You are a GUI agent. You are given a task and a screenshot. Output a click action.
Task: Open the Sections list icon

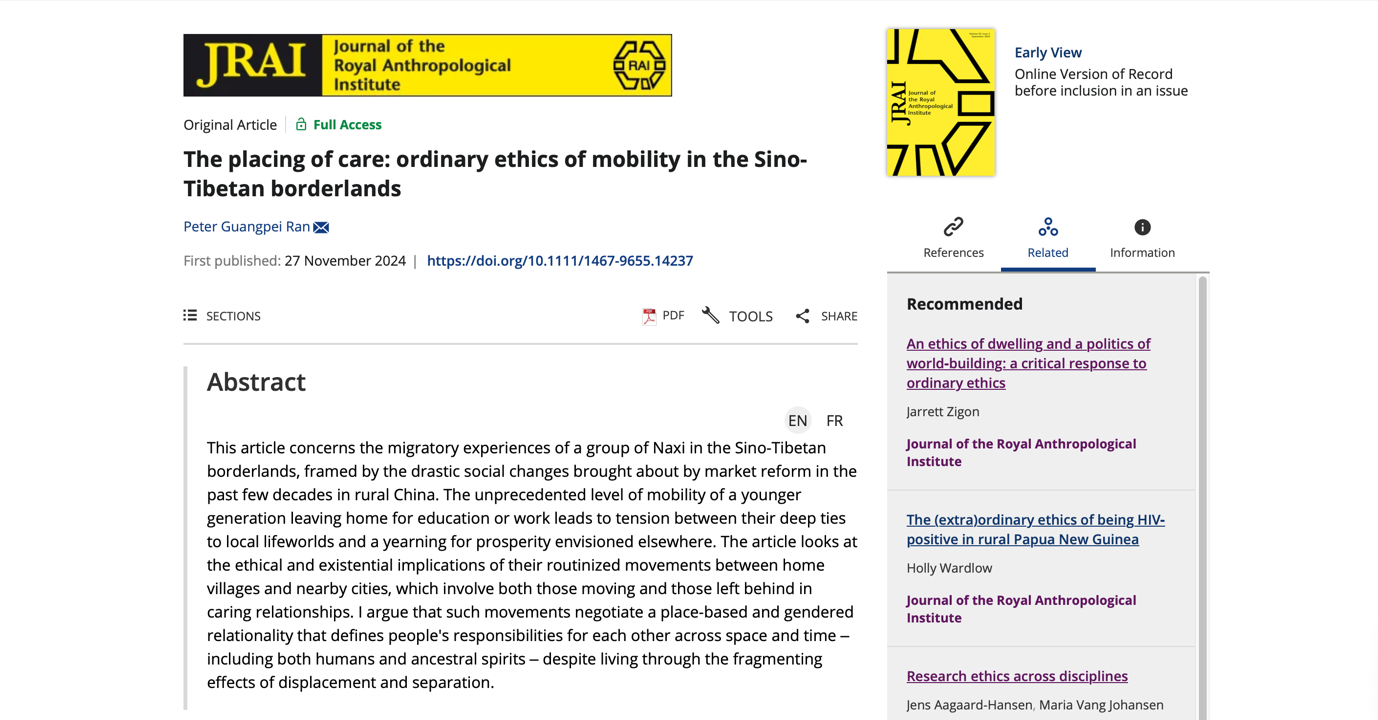(x=190, y=316)
